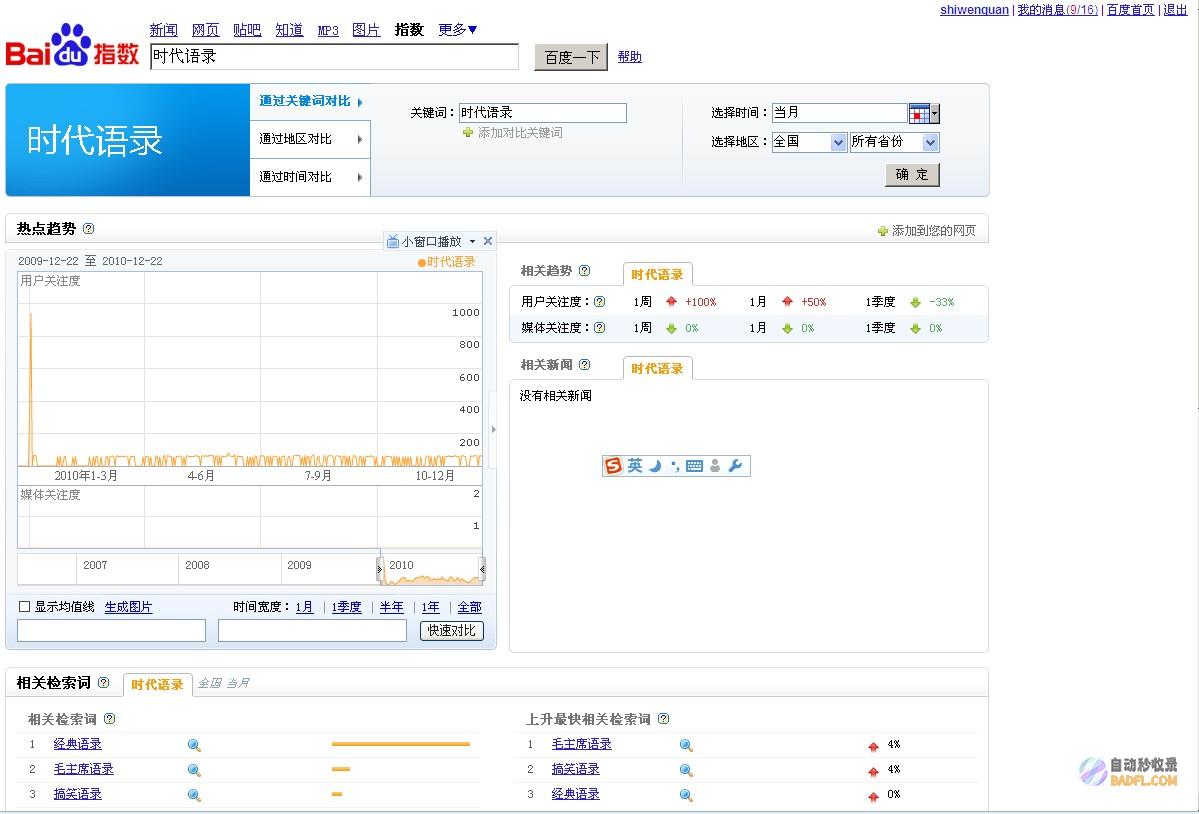1199x814 pixels.
Task: Click the Baidu 指数 logo
Action: pos(73,46)
